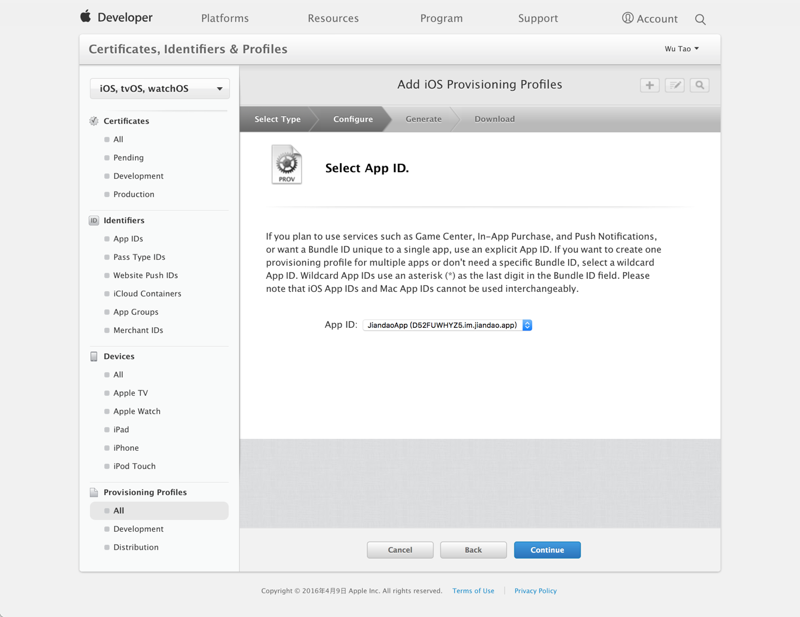Screen dimensions: 800x617
Task: Show iPad devices
Action: pos(121,430)
